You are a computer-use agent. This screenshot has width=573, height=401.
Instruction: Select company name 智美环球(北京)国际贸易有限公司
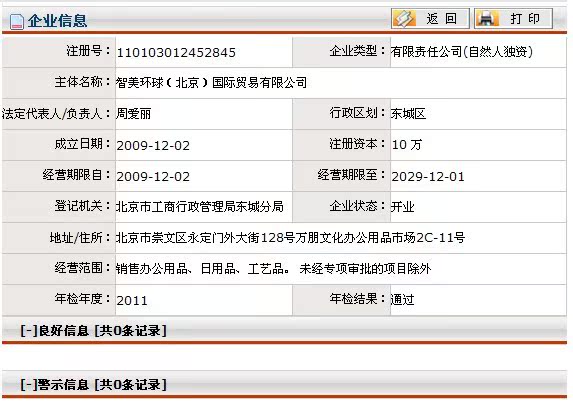[211, 83]
